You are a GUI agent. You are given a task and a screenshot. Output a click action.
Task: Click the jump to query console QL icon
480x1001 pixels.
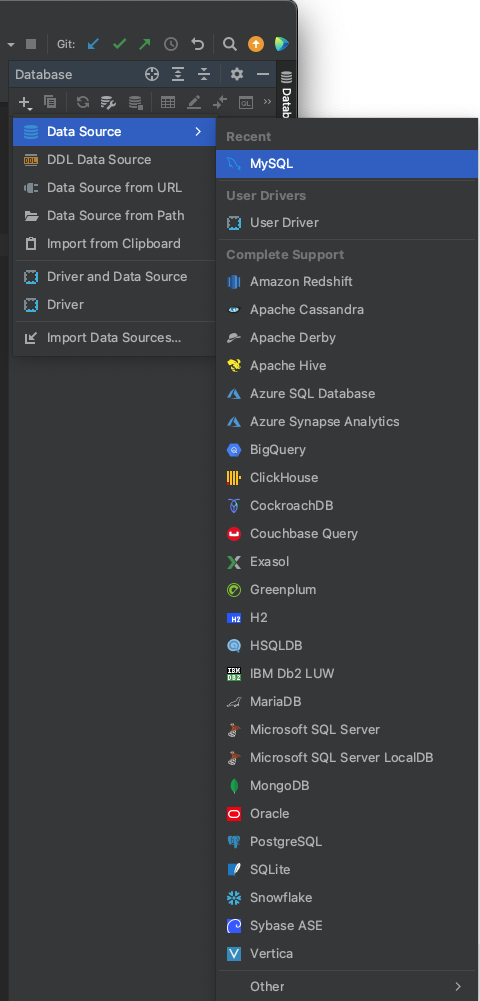pyautogui.click(x=246, y=102)
